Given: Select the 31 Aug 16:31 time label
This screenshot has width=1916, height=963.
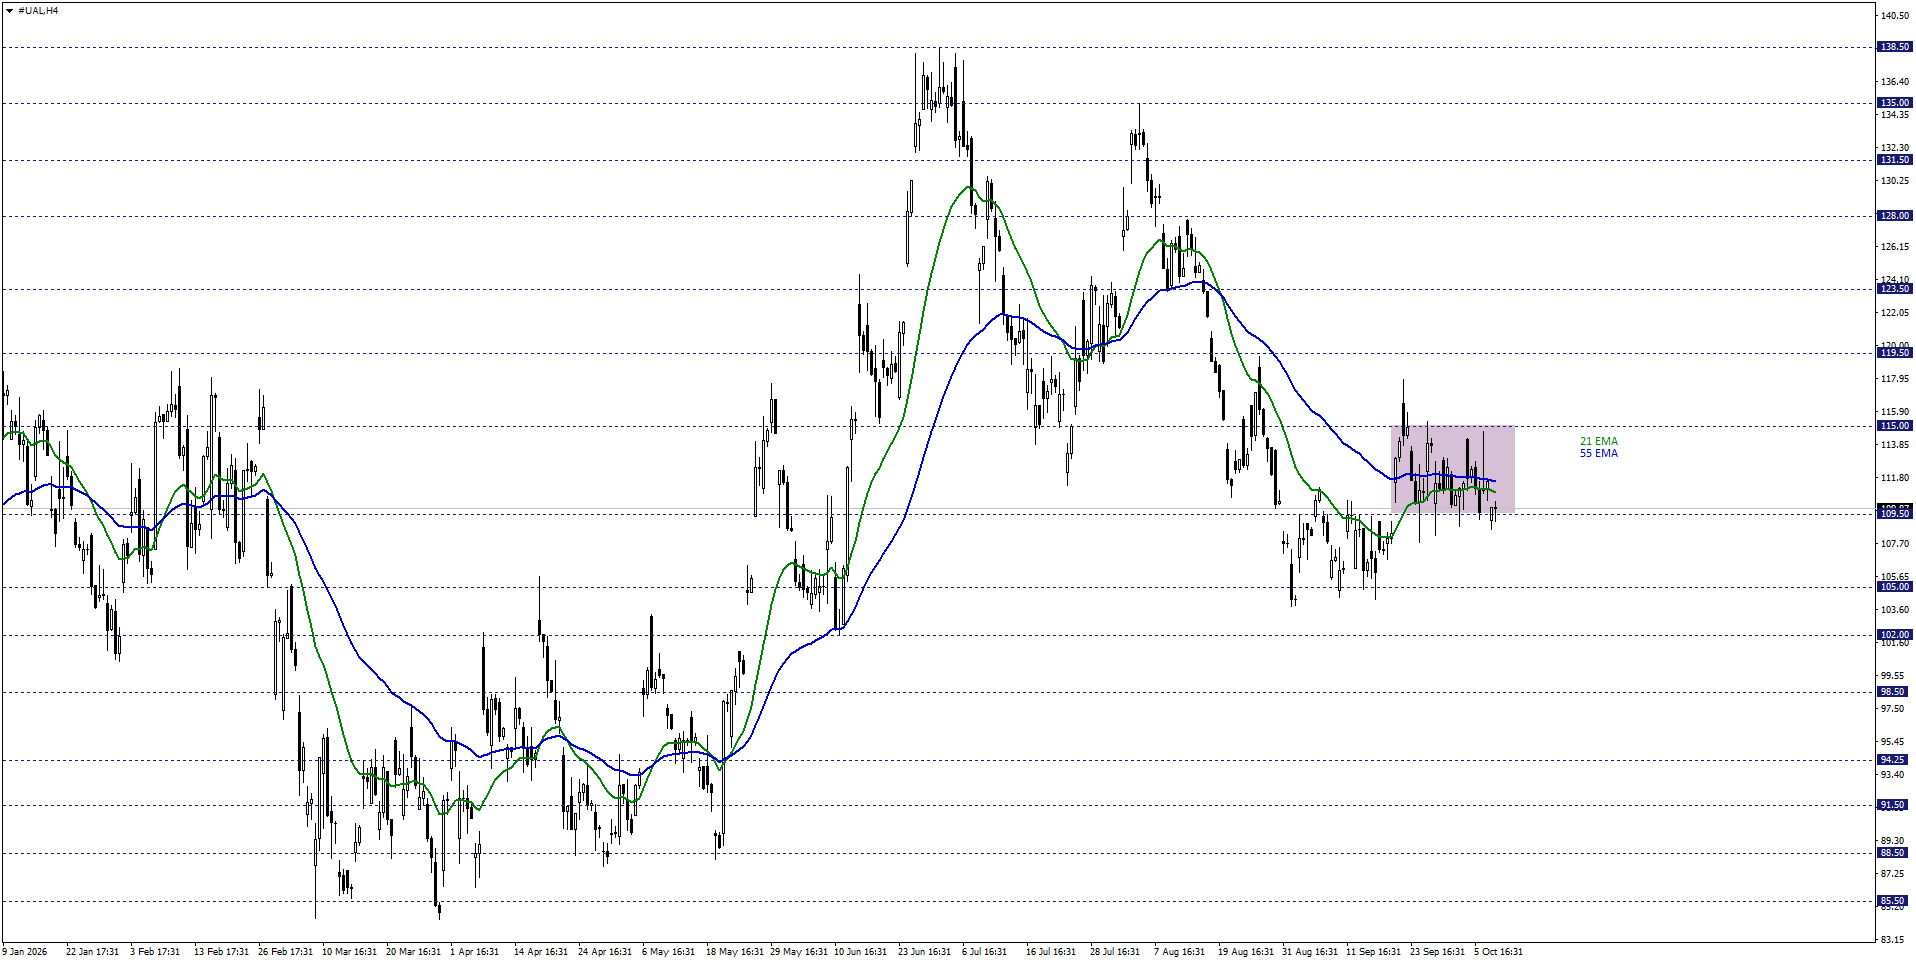Looking at the screenshot, I should click(1310, 952).
